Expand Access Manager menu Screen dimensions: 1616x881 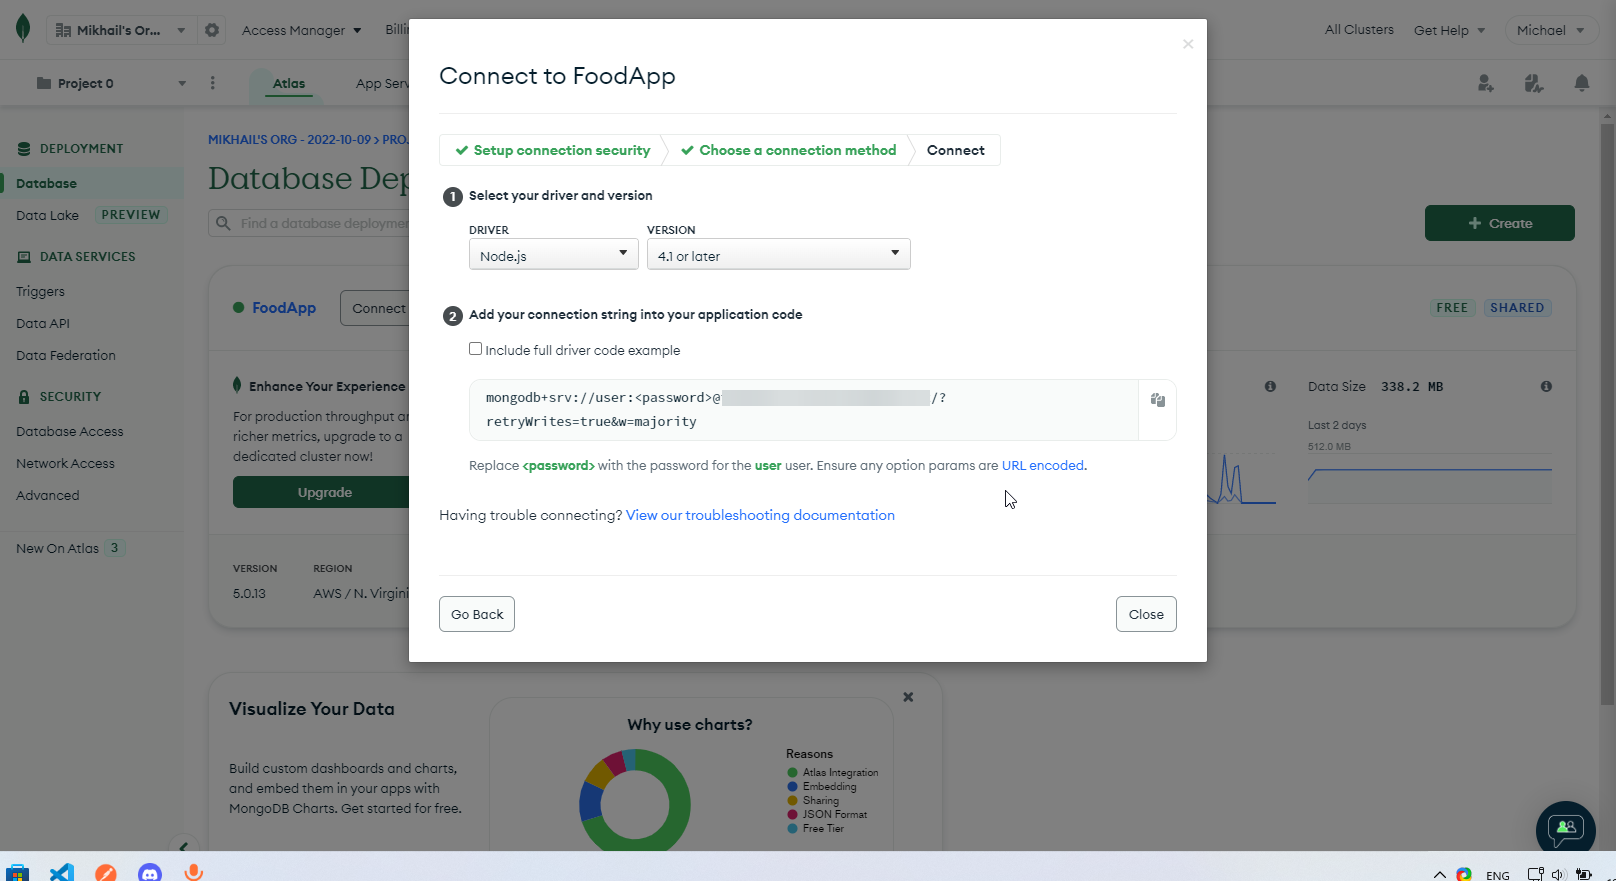tap(301, 30)
